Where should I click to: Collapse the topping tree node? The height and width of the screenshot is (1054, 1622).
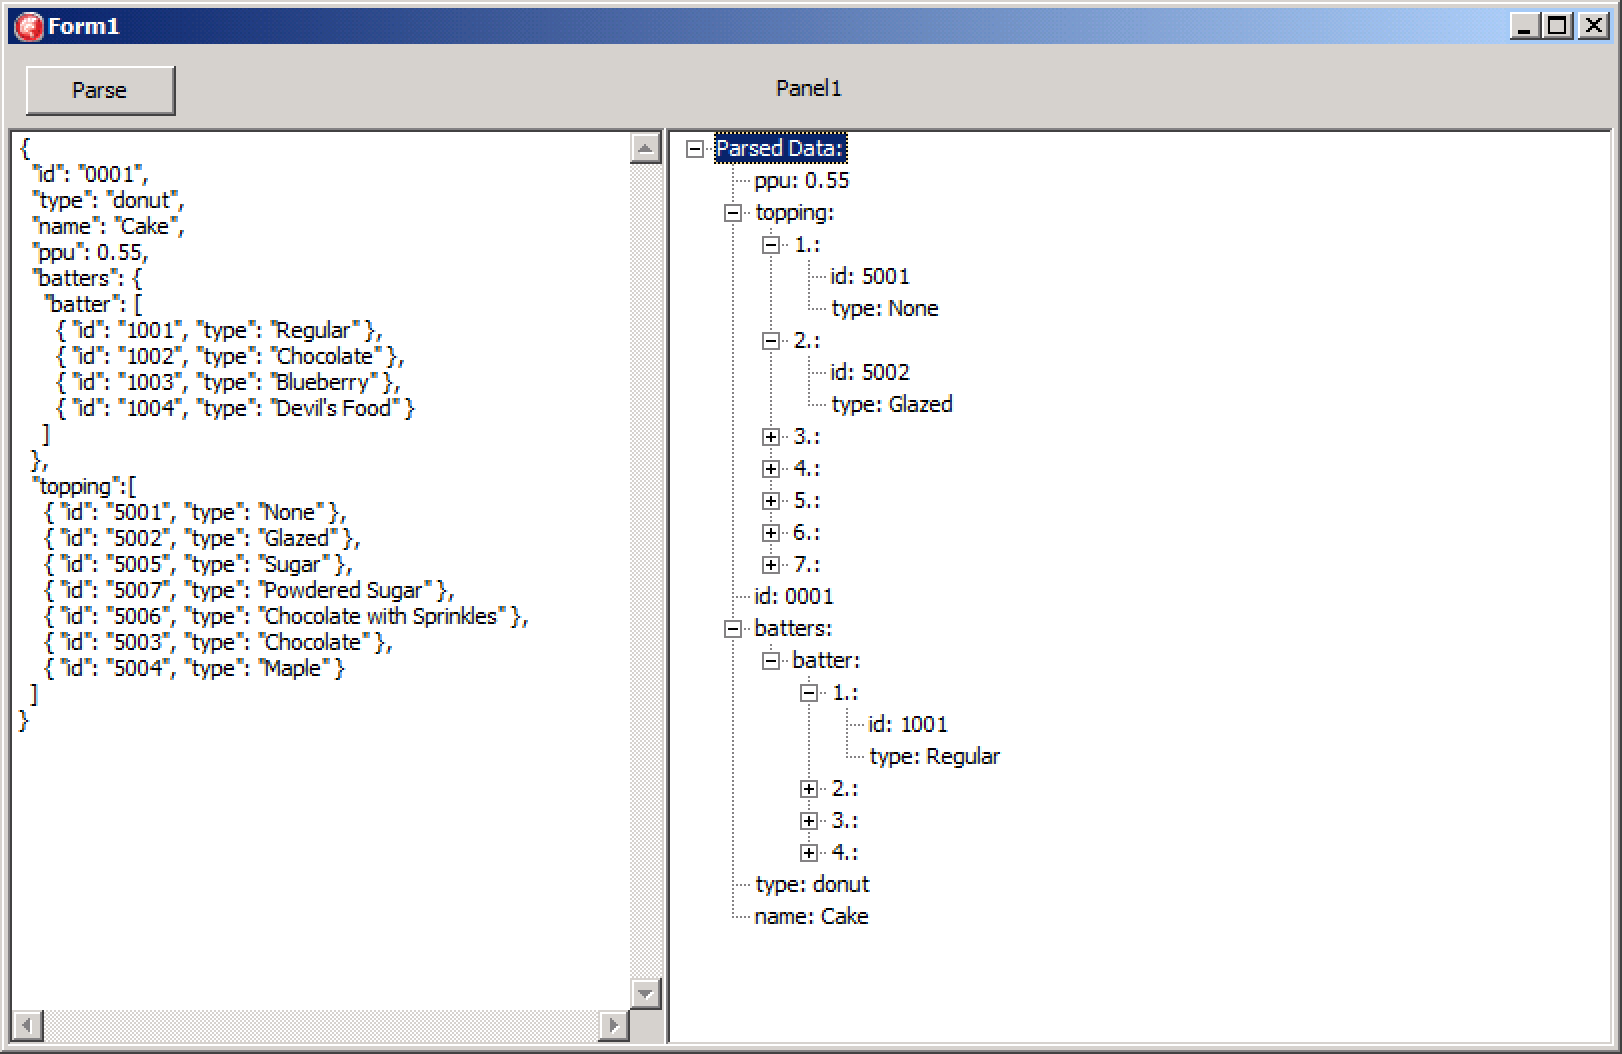click(x=733, y=213)
